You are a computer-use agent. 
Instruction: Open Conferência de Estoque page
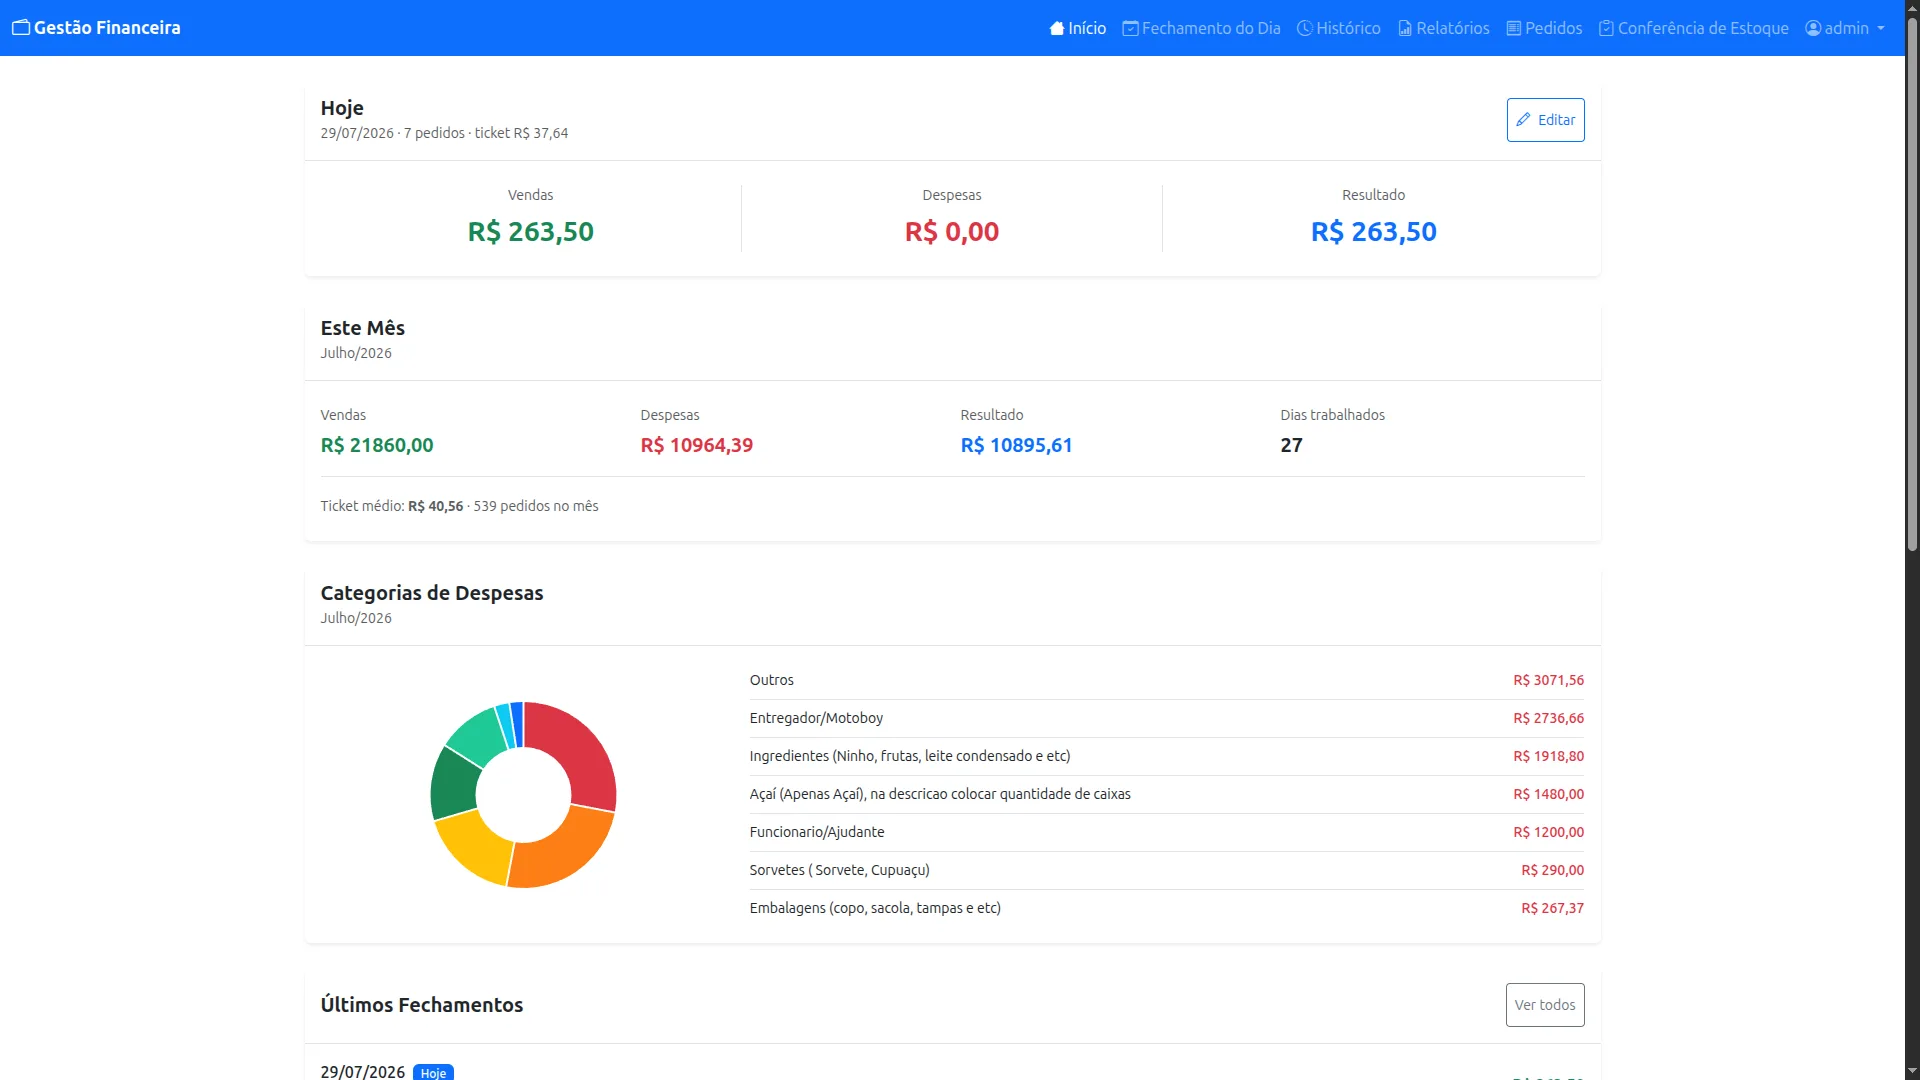point(1694,28)
